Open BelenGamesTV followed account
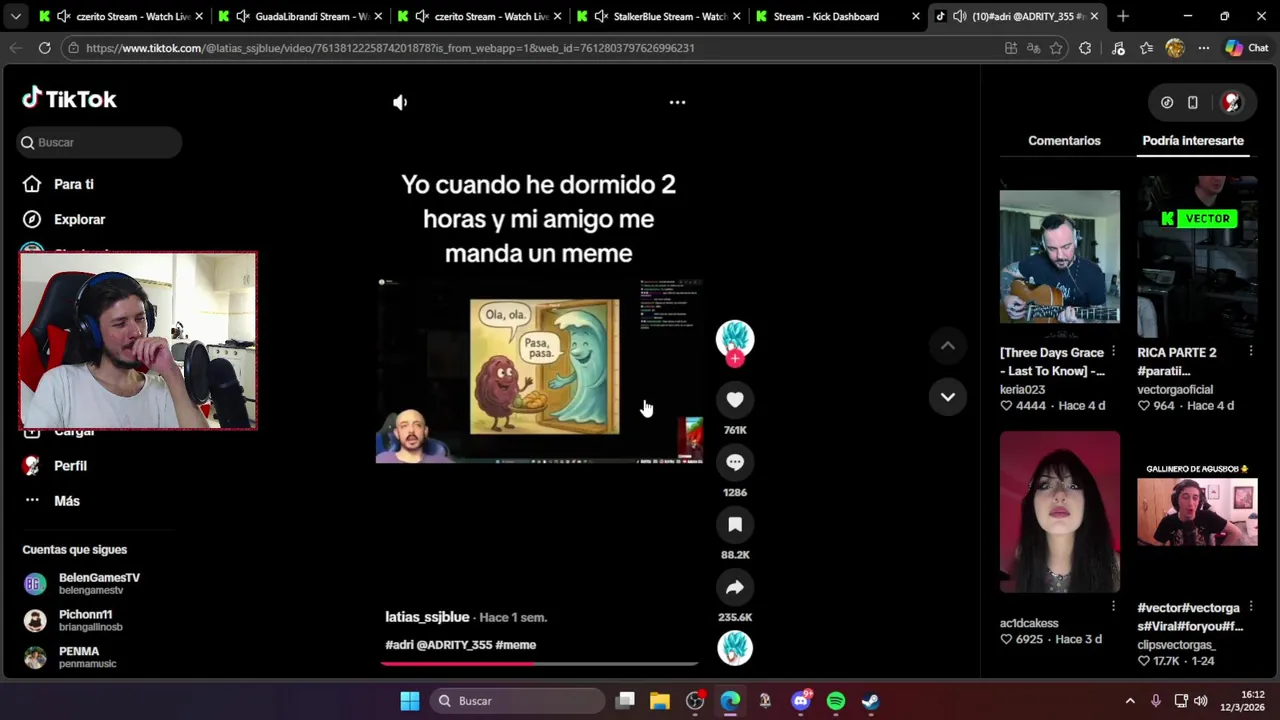 (99, 584)
